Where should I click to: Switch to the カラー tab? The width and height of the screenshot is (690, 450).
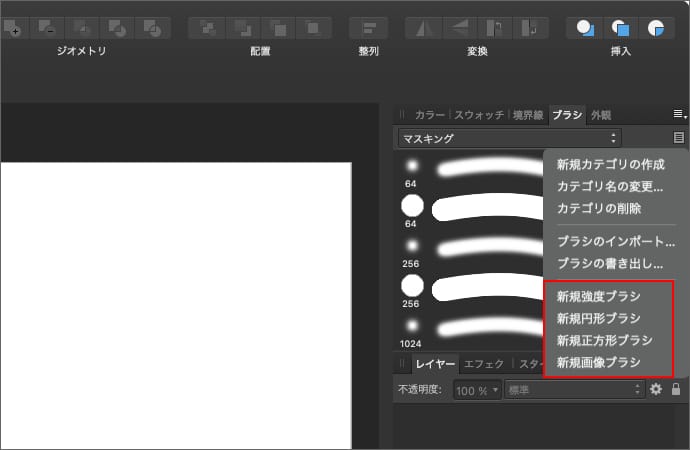coord(429,115)
